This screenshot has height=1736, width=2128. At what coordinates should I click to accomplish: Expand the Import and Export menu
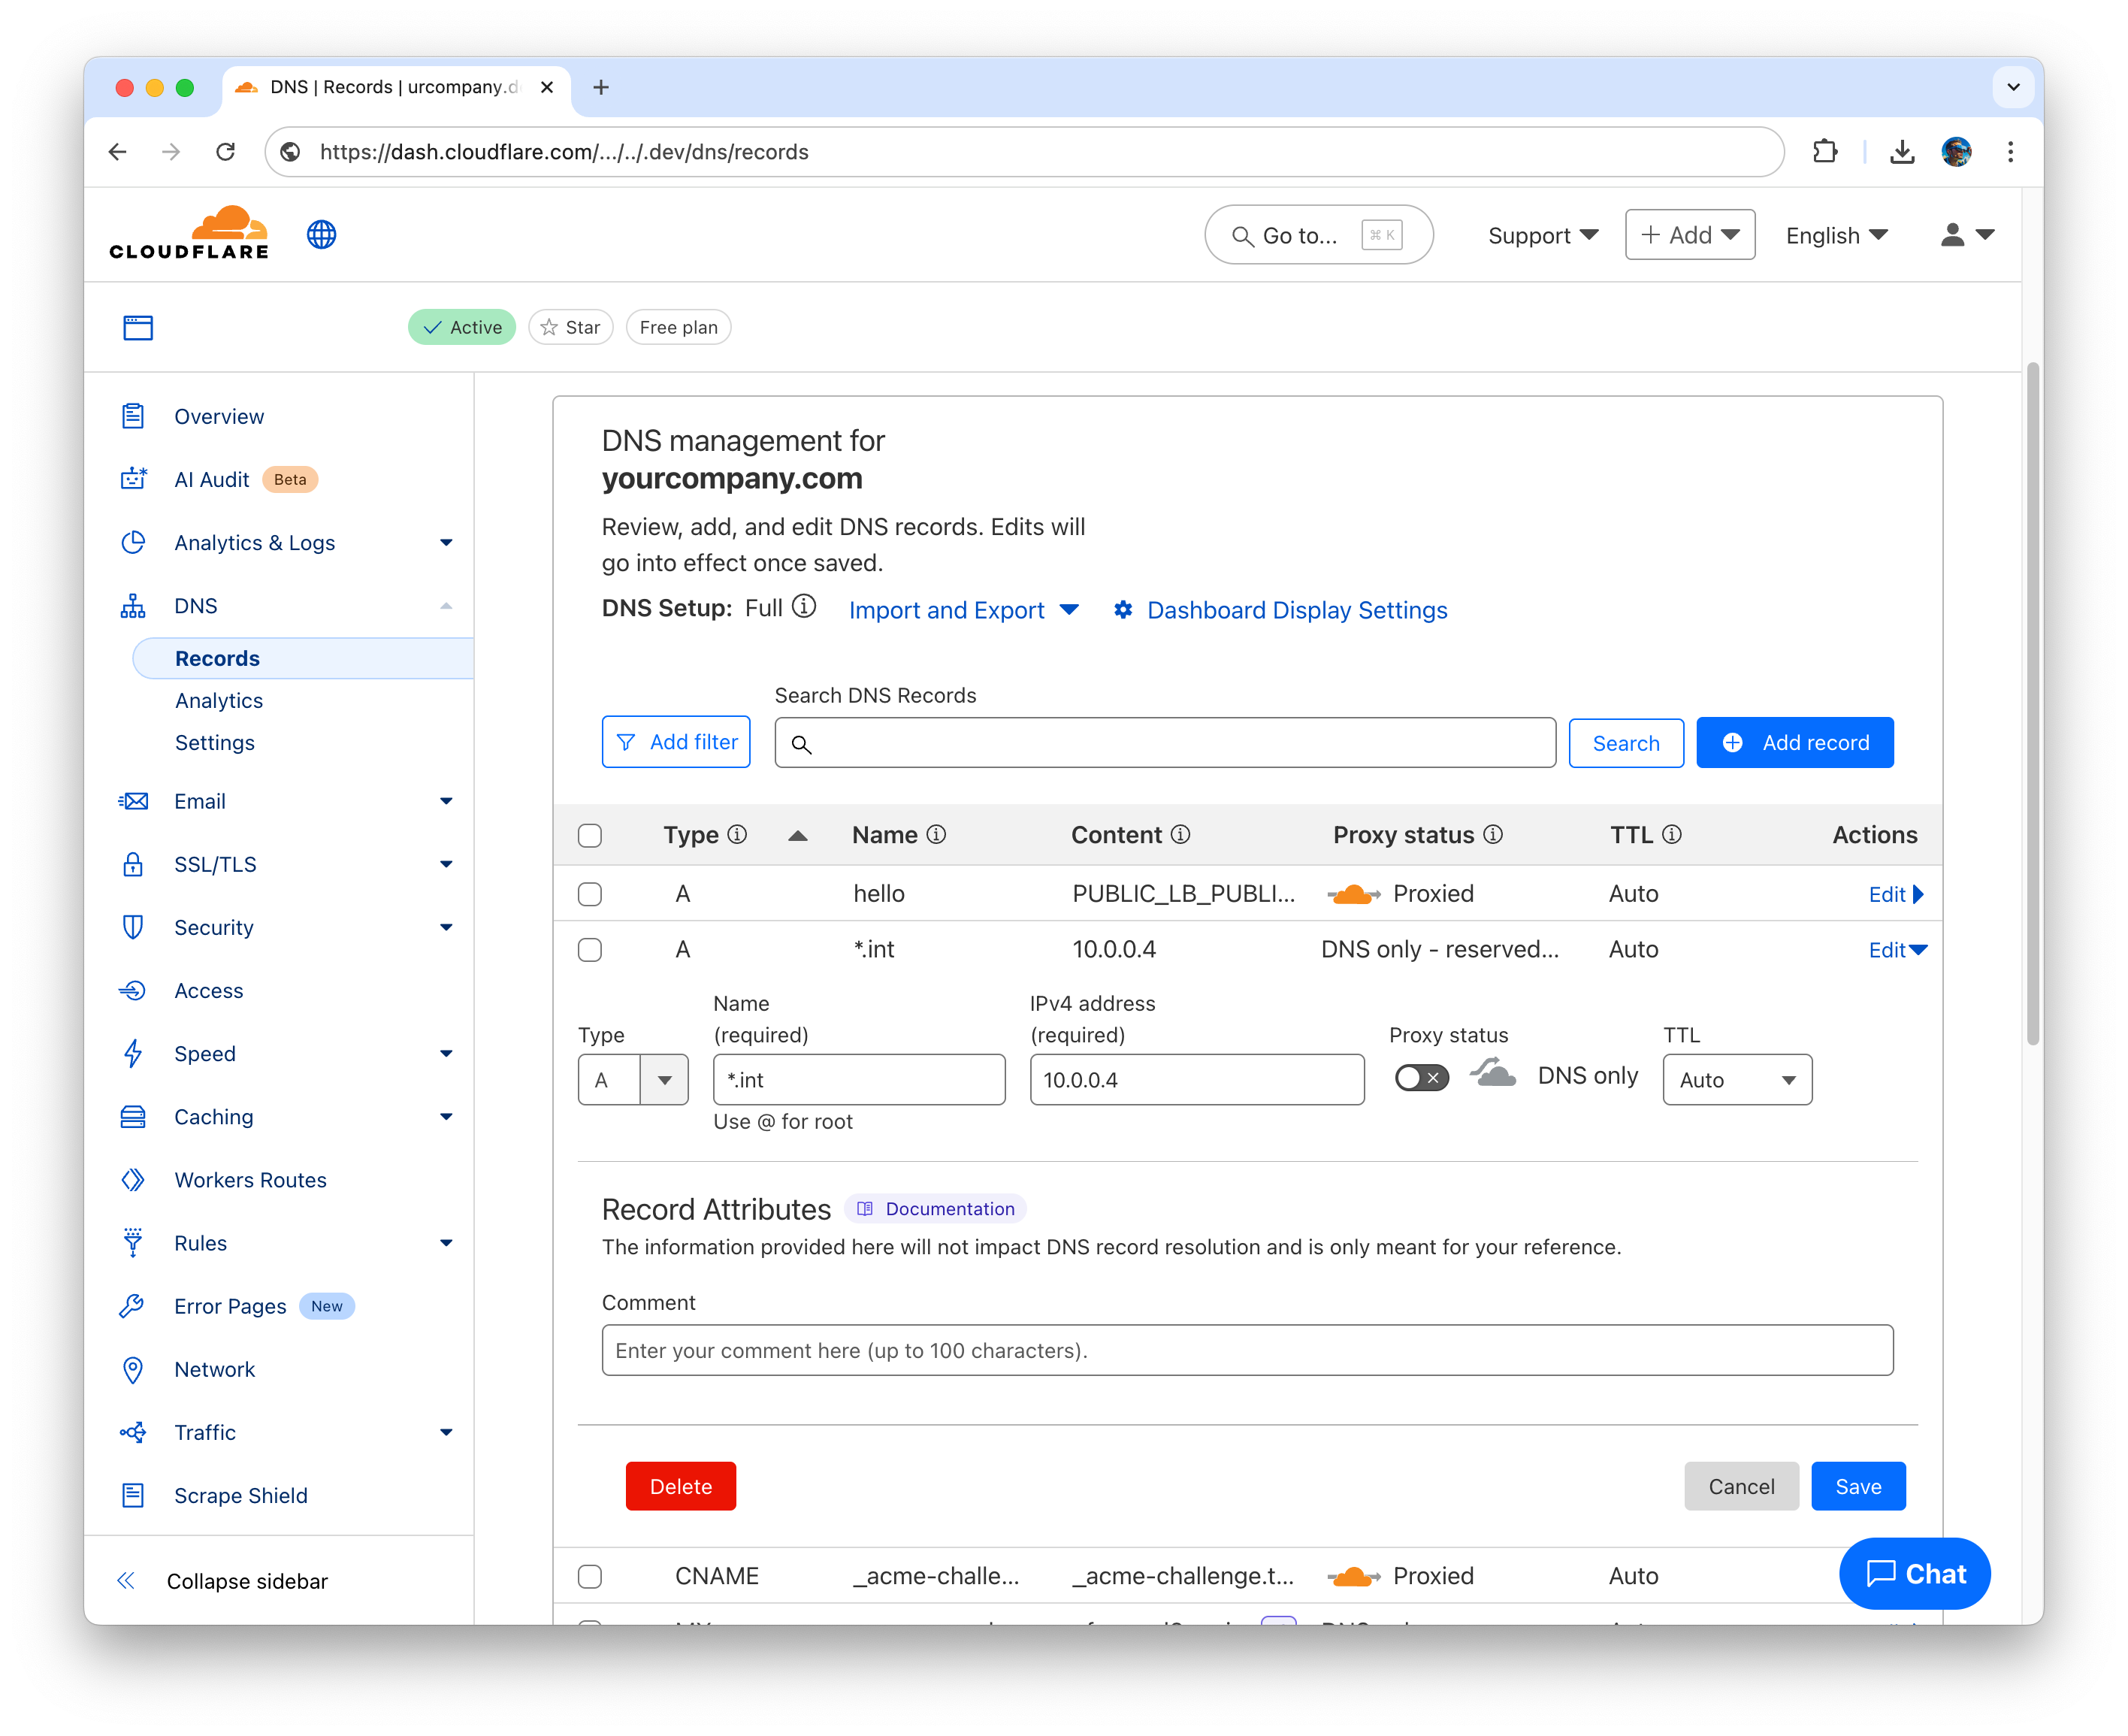963,610
